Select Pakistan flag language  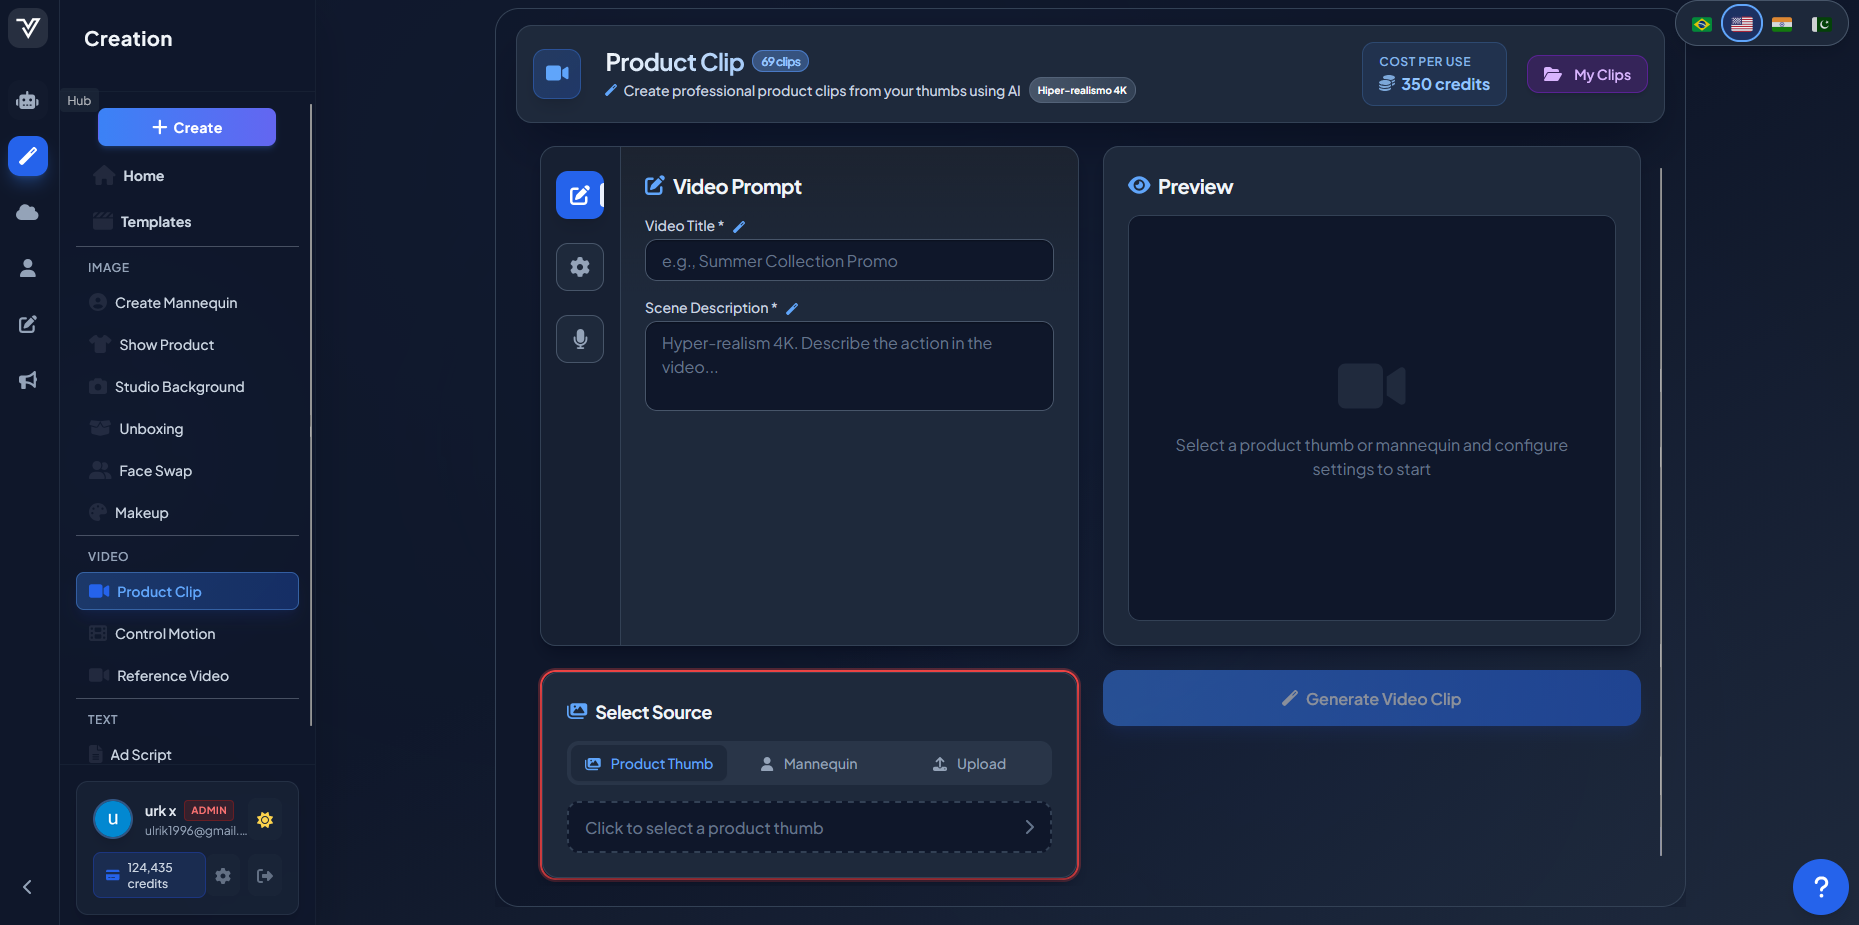[1821, 24]
